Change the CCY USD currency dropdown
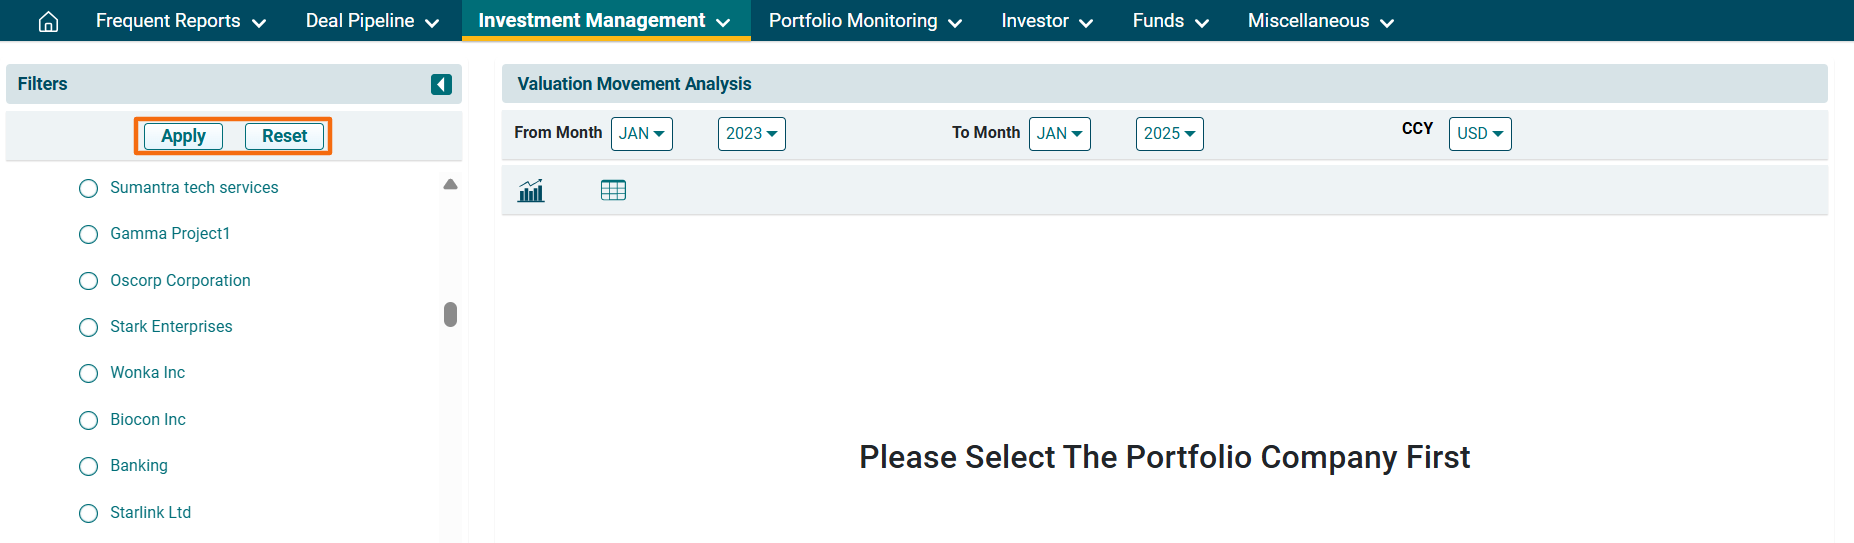The image size is (1854, 543). [x=1479, y=133]
